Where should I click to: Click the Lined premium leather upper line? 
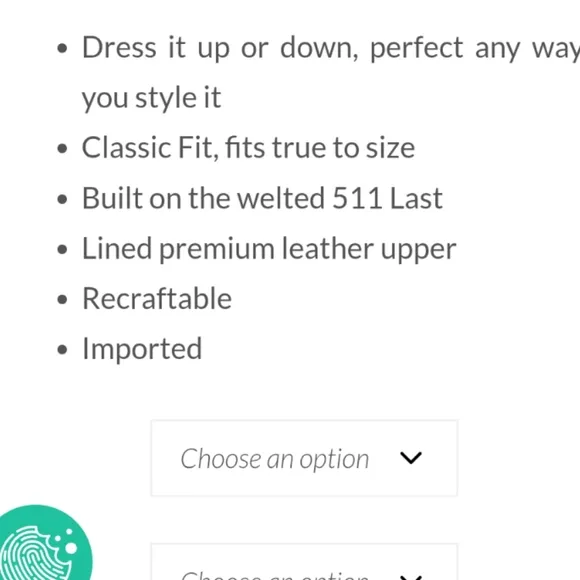click(269, 249)
